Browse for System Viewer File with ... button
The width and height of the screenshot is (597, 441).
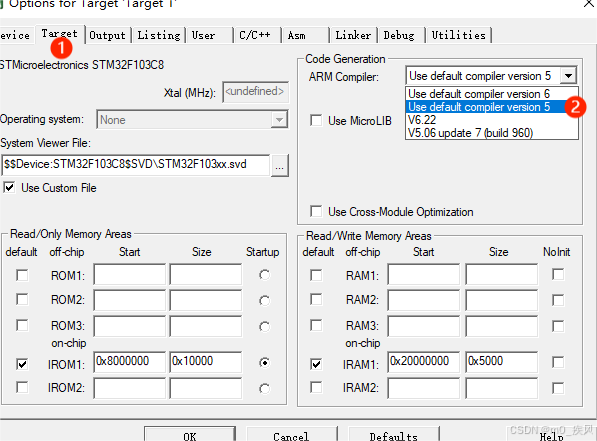(x=279, y=165)
